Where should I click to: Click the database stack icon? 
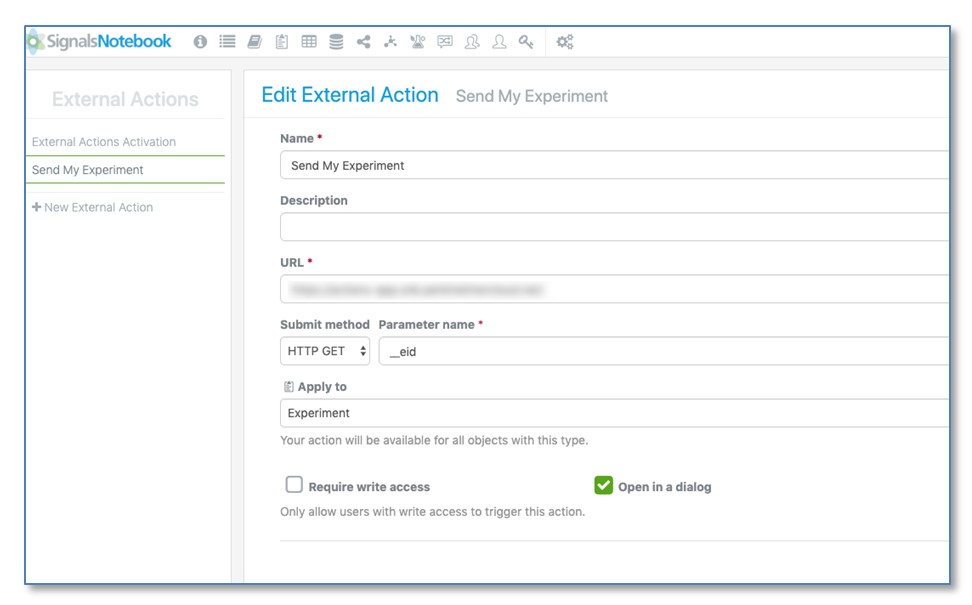coord(336,42)
